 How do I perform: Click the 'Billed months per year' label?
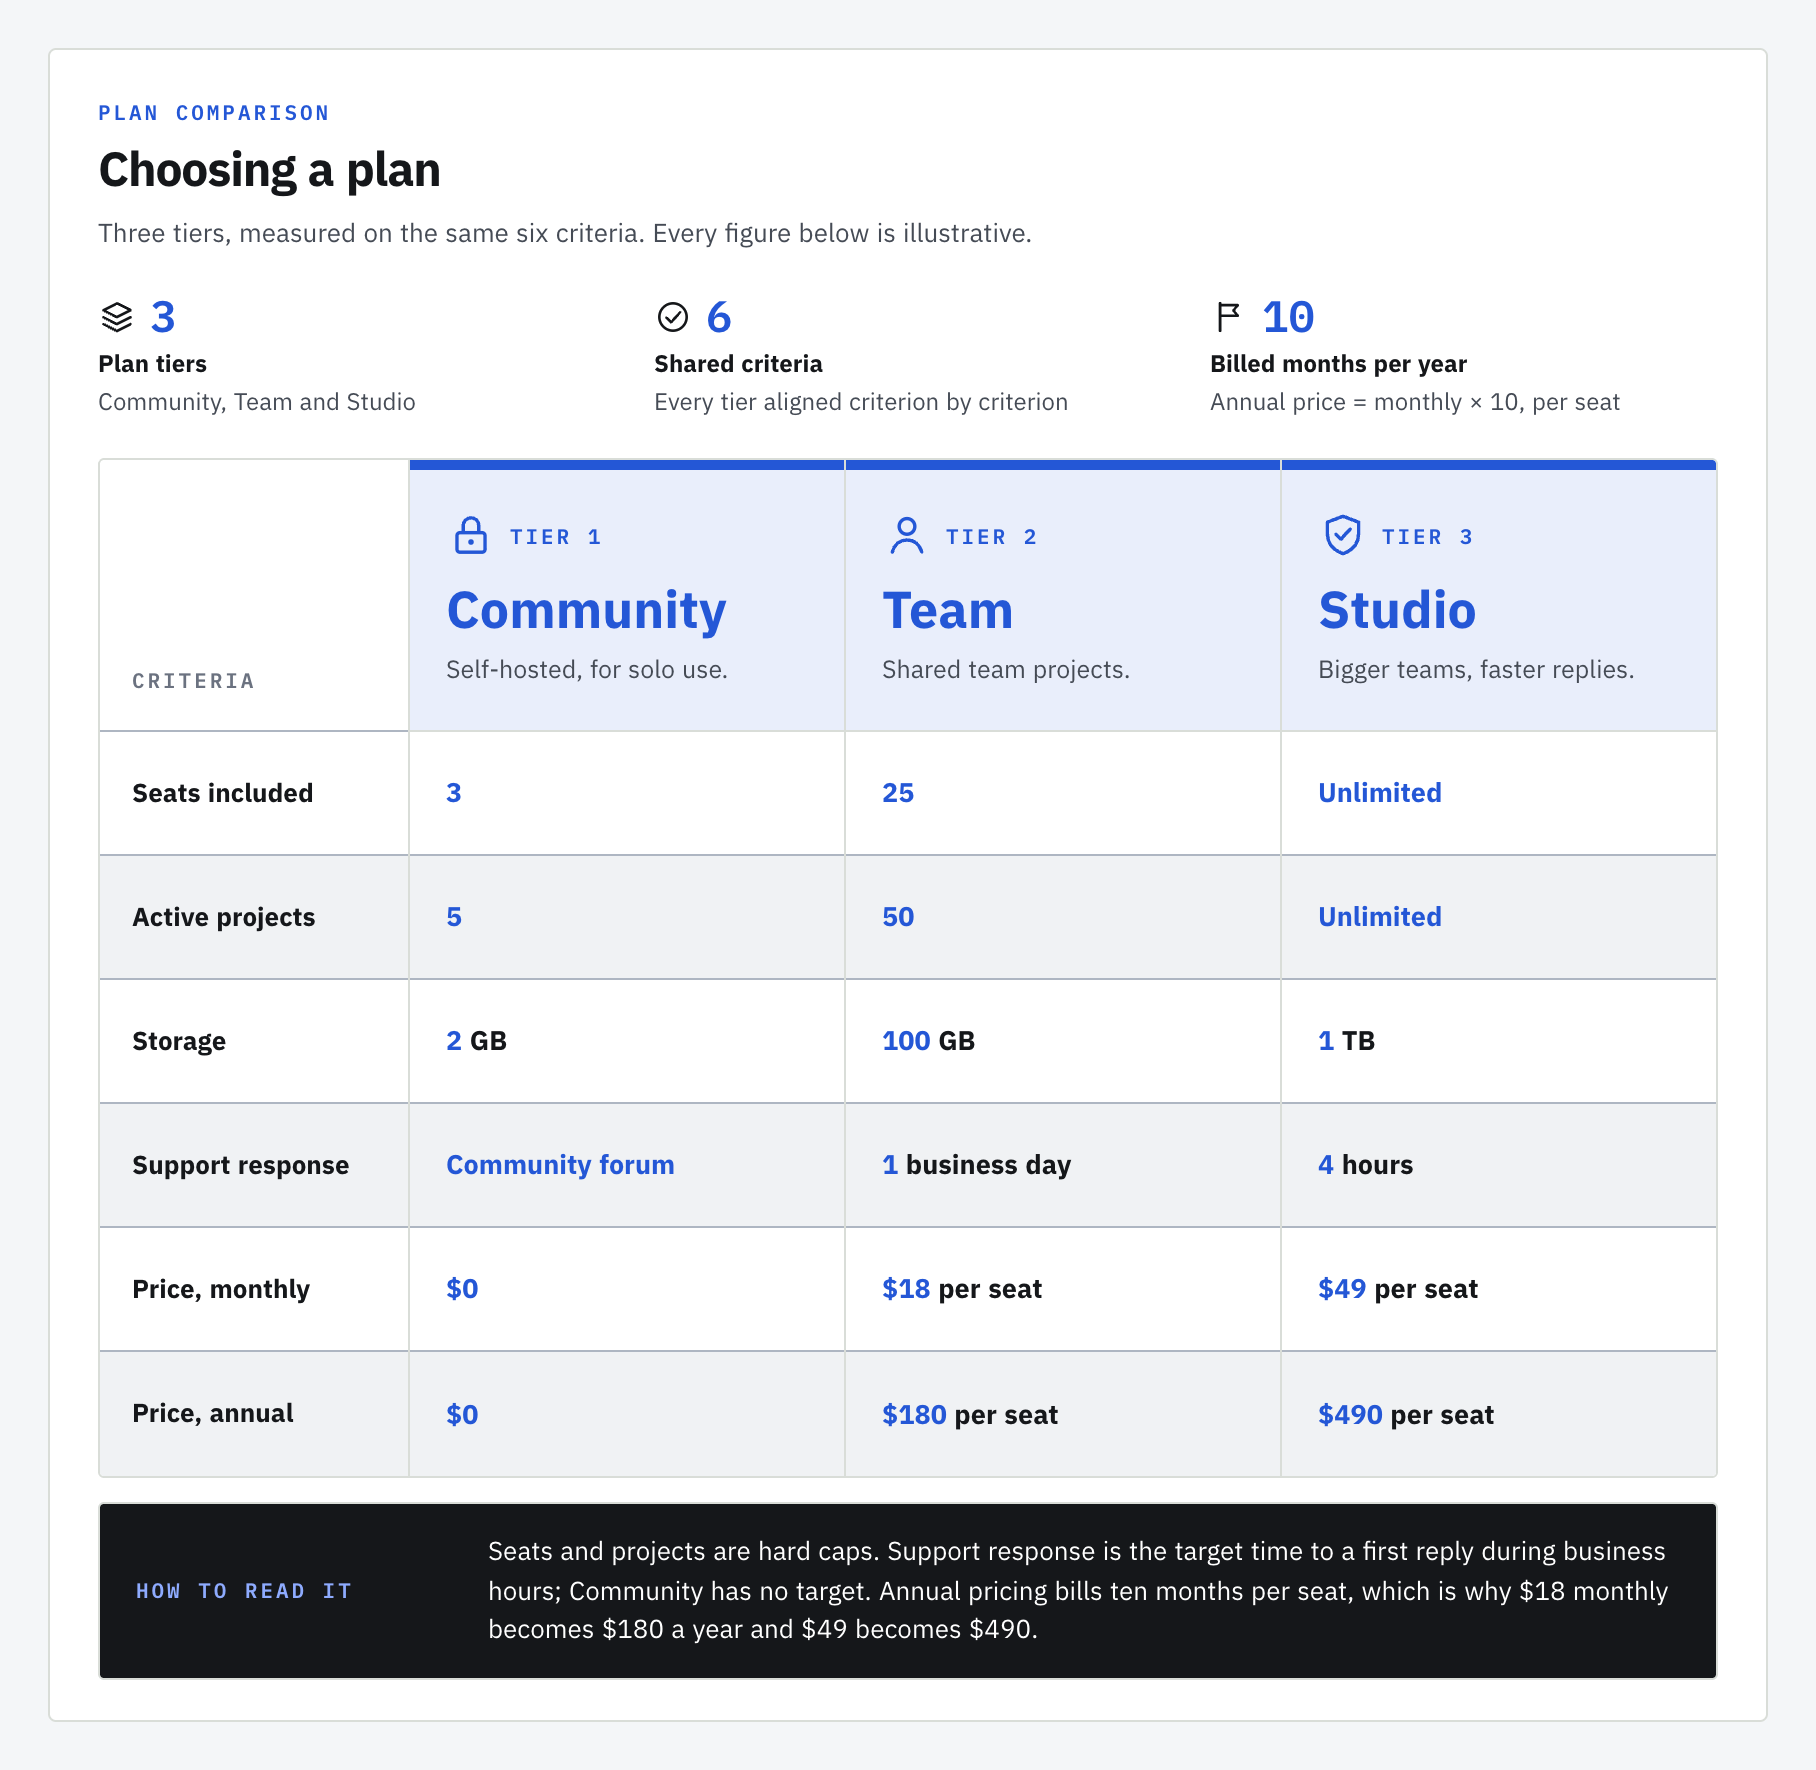coord(1338,364)
